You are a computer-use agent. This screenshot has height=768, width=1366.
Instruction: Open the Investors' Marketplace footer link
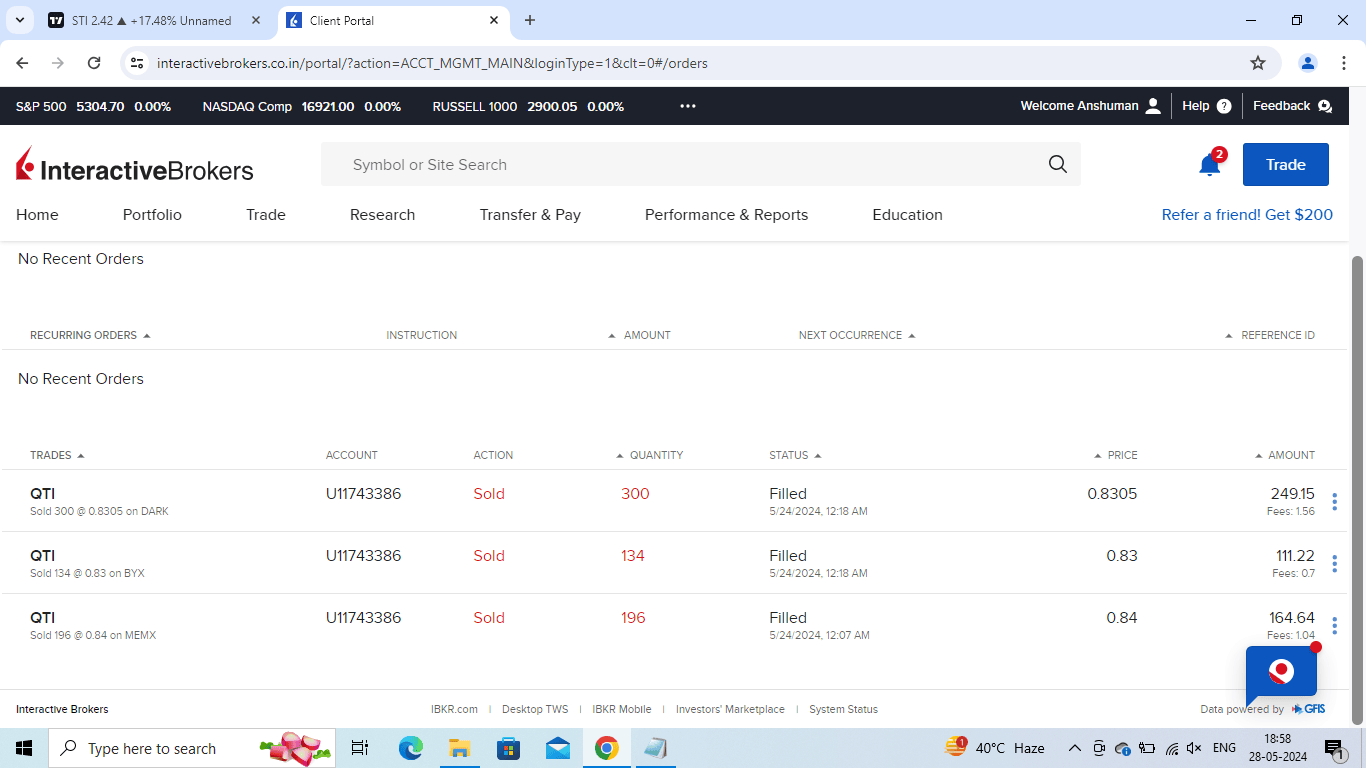point(730,709)
